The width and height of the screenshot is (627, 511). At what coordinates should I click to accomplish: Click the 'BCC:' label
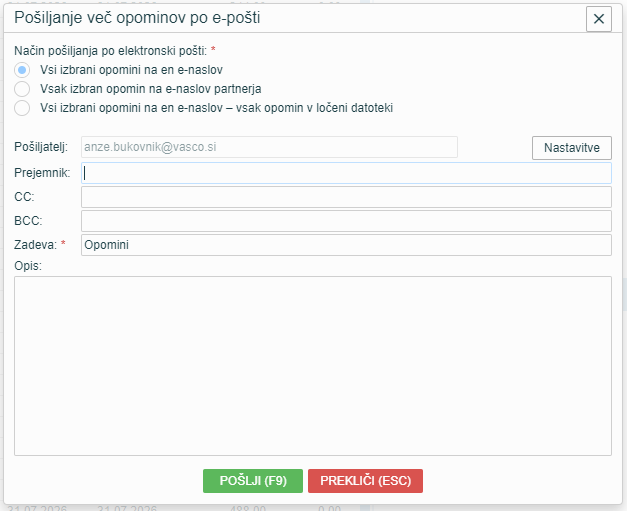[28, 221]
